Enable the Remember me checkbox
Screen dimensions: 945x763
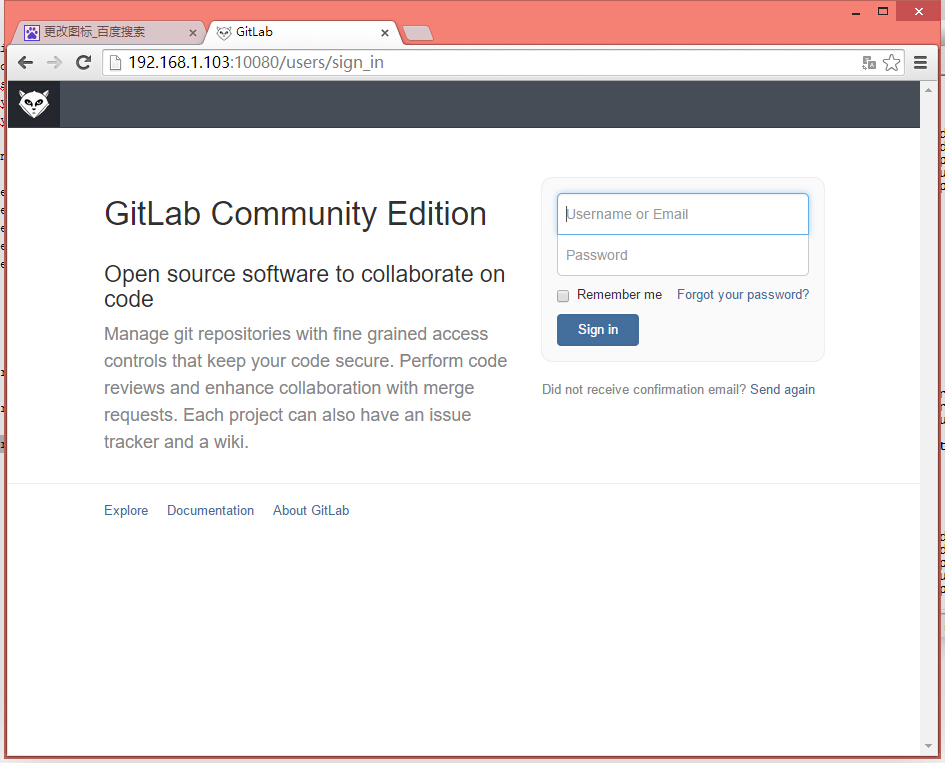pyautogui.click(x=563, y=295)
